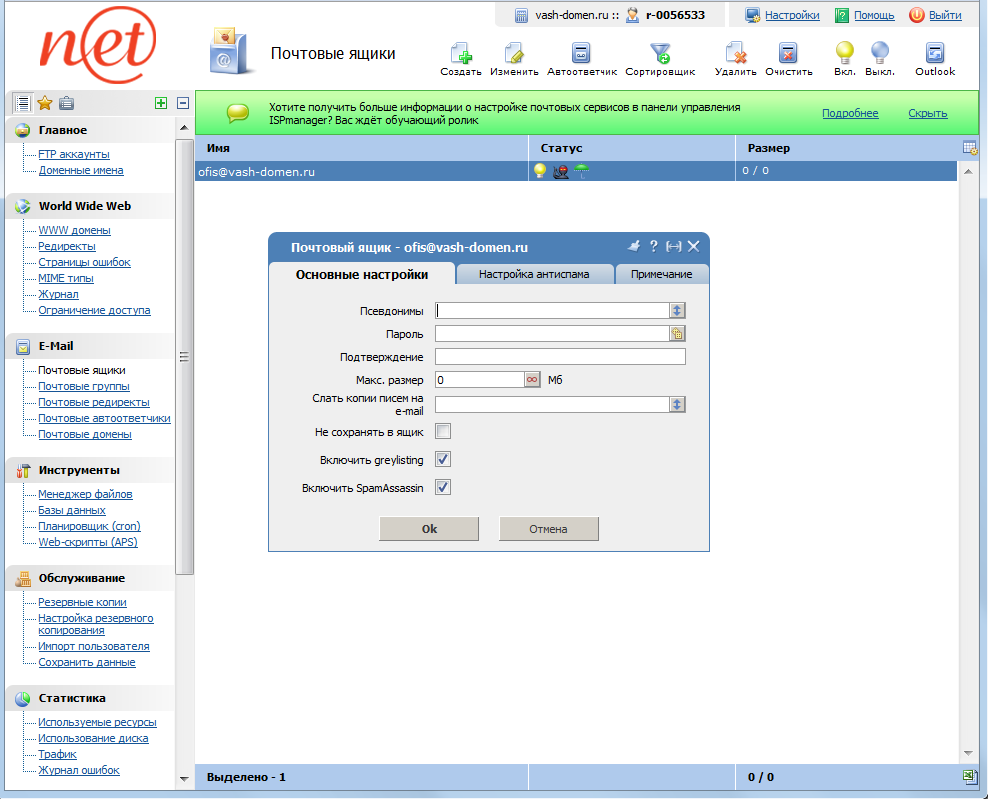The height and width of the screenshot is (799, 988).
Task: Disable the Включить SpamAssassin checkbox
Action: [440, 487]
